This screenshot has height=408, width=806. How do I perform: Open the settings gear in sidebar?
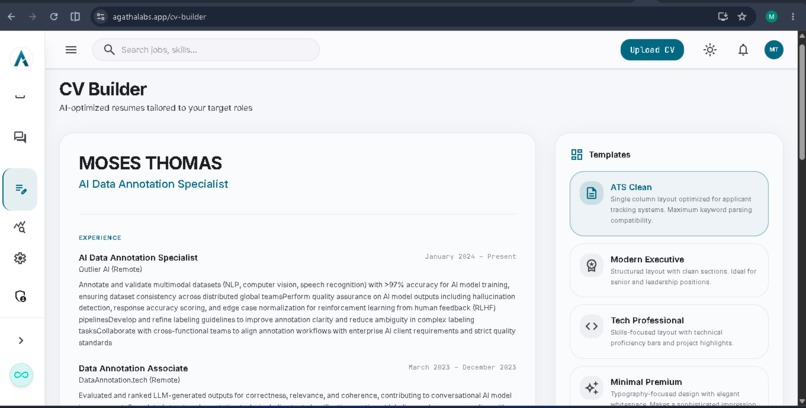pyautogui.click(x=20, y=258)
